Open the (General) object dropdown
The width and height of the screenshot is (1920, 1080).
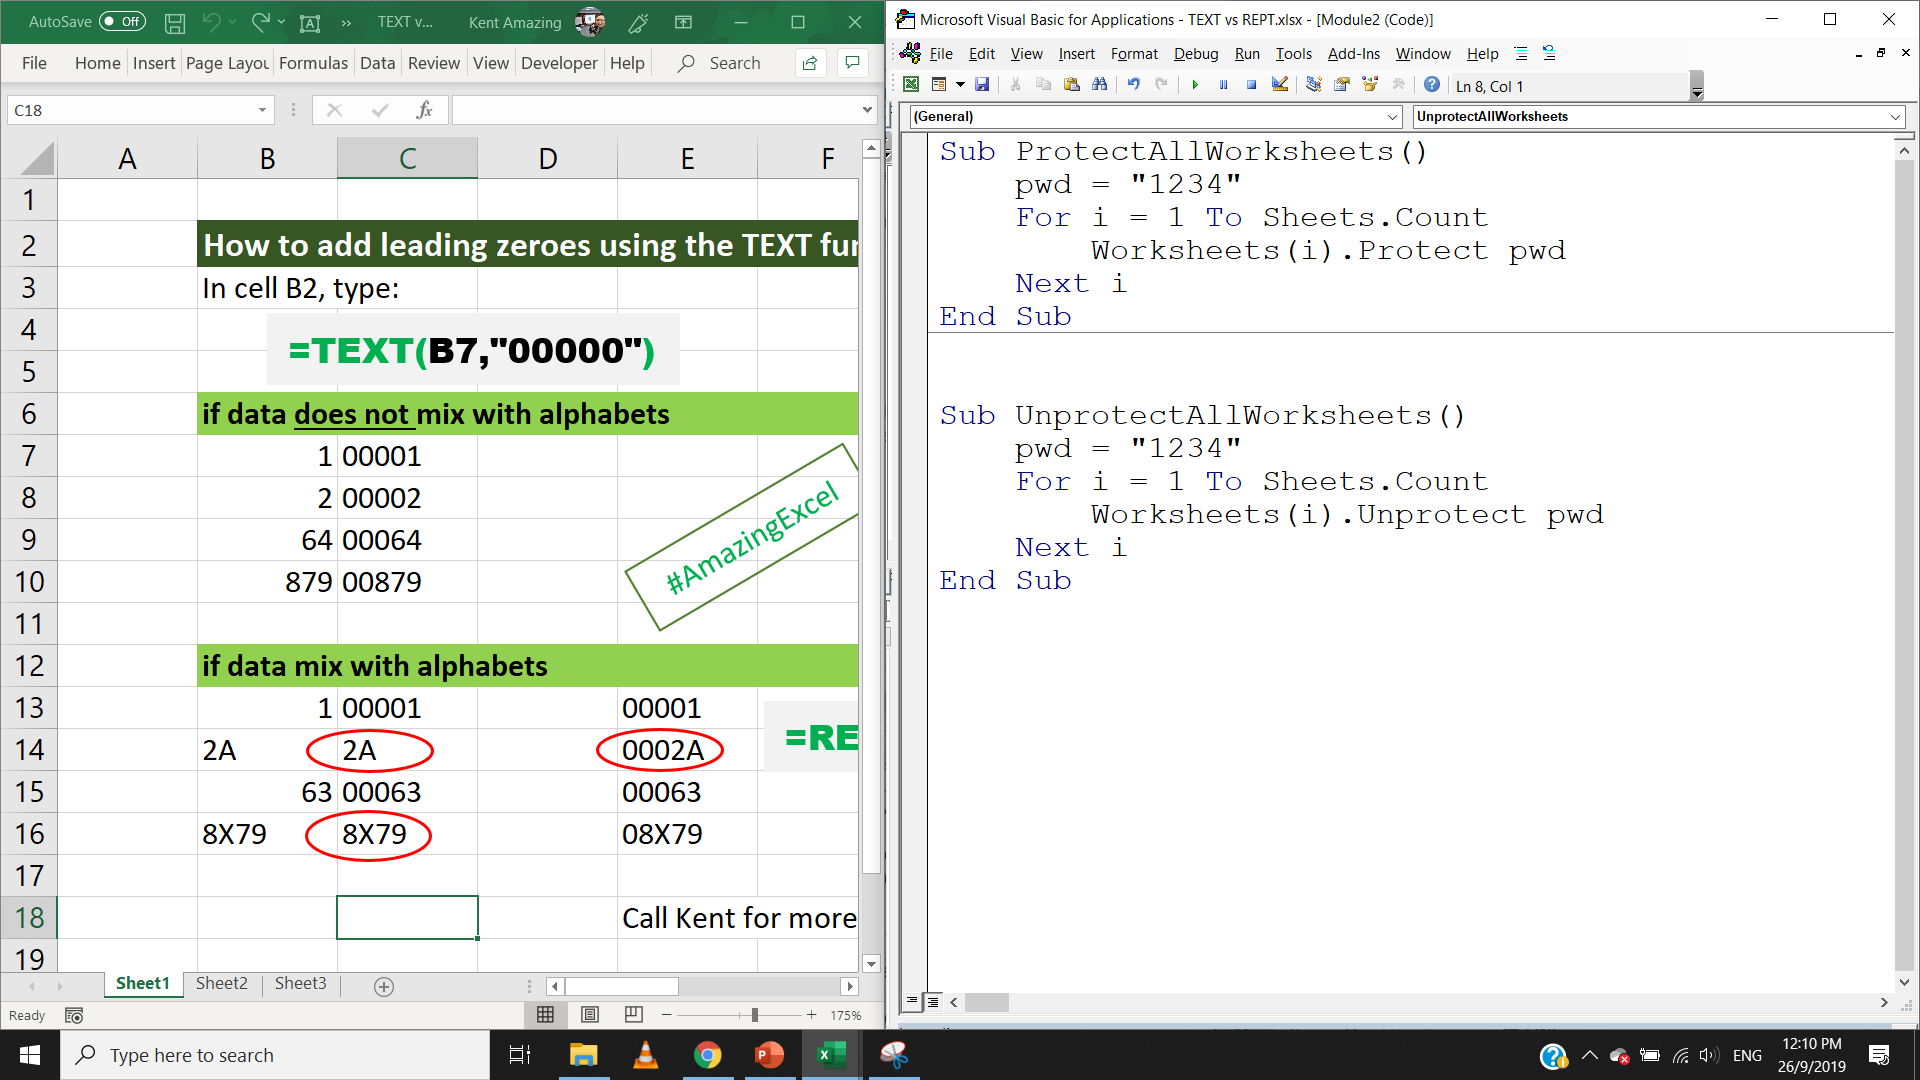tap(1392, 117)
